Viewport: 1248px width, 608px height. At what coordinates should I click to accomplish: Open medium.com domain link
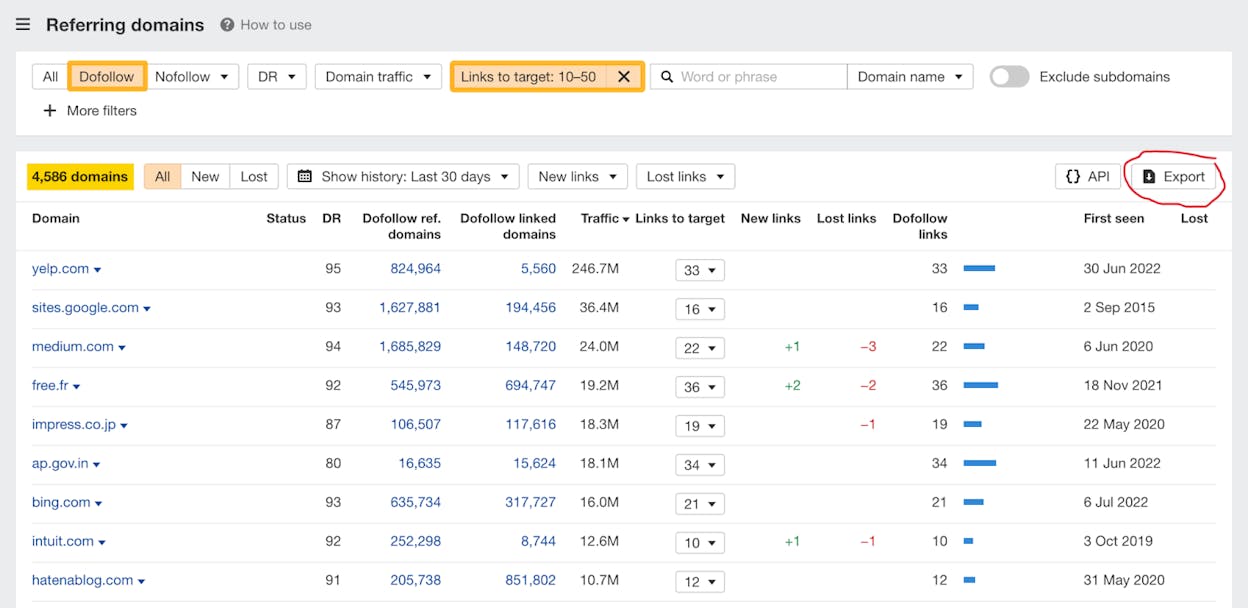(73, 347)
